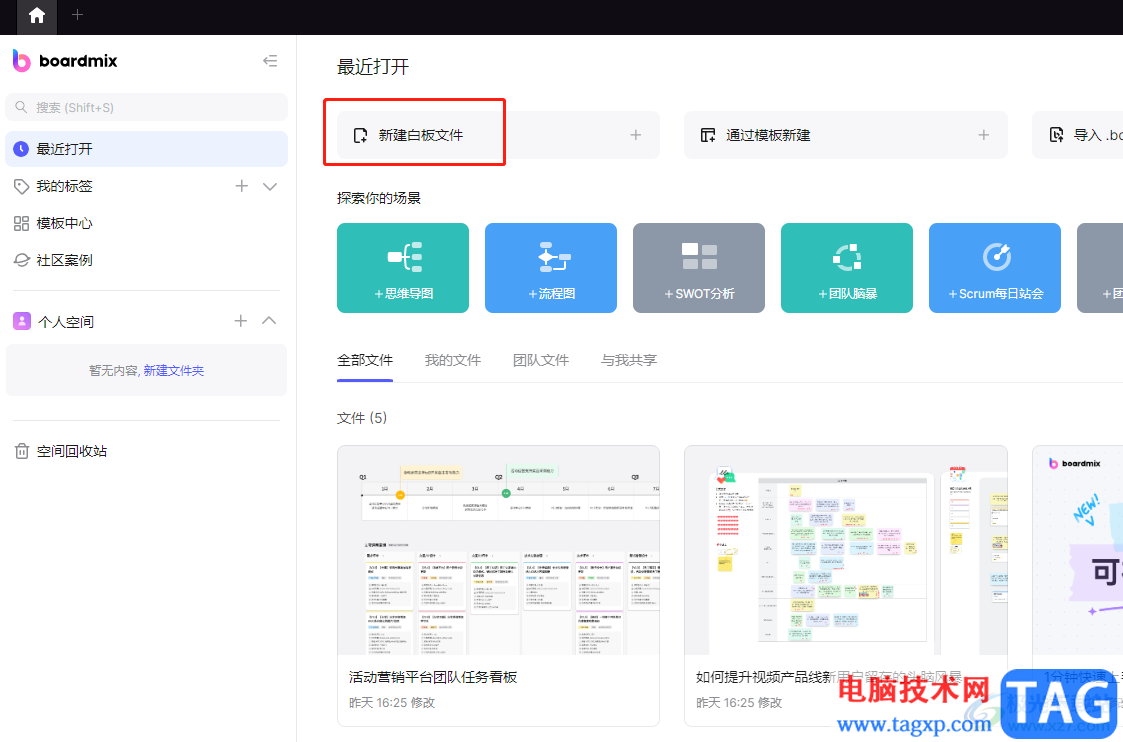Collapse the sidebar with the fold icon

[x=270, y=61]
